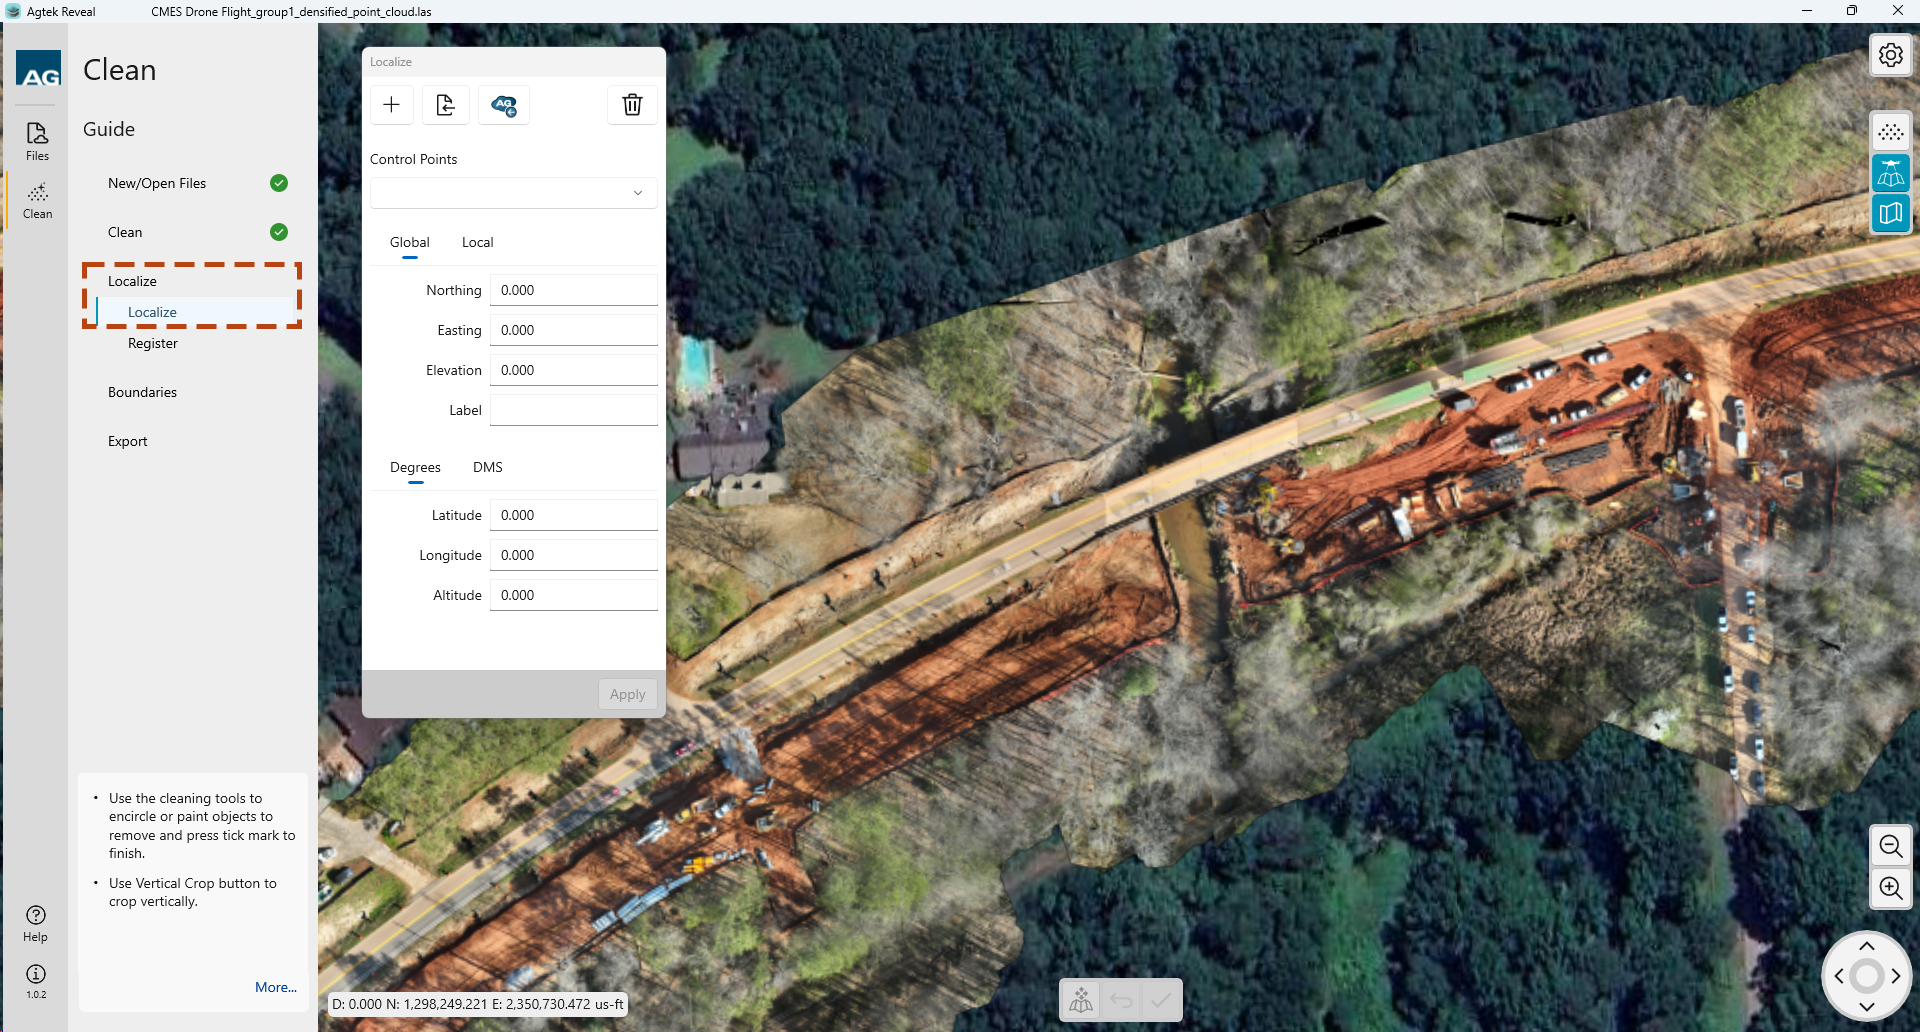
Task: Zoom in on the map view
Action: (1890, 888)
